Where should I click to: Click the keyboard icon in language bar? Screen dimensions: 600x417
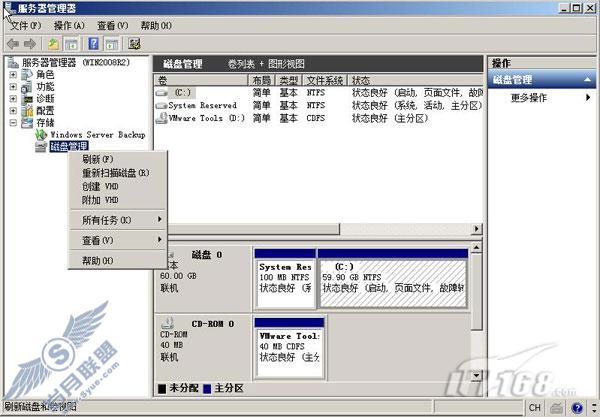(x=557, y=408)
